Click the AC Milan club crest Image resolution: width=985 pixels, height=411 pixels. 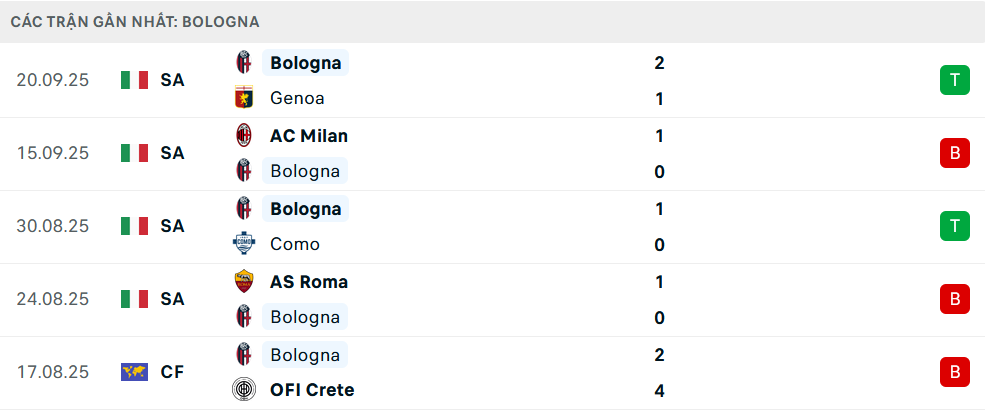click(243, 135)
